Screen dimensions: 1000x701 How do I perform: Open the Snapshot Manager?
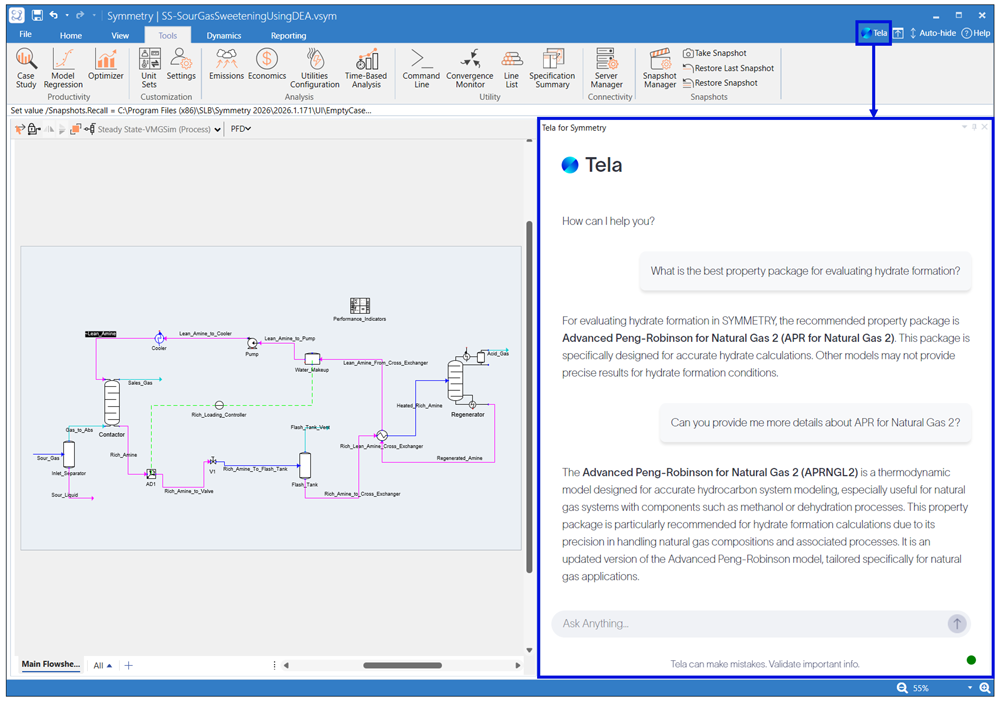click(659, 68)
